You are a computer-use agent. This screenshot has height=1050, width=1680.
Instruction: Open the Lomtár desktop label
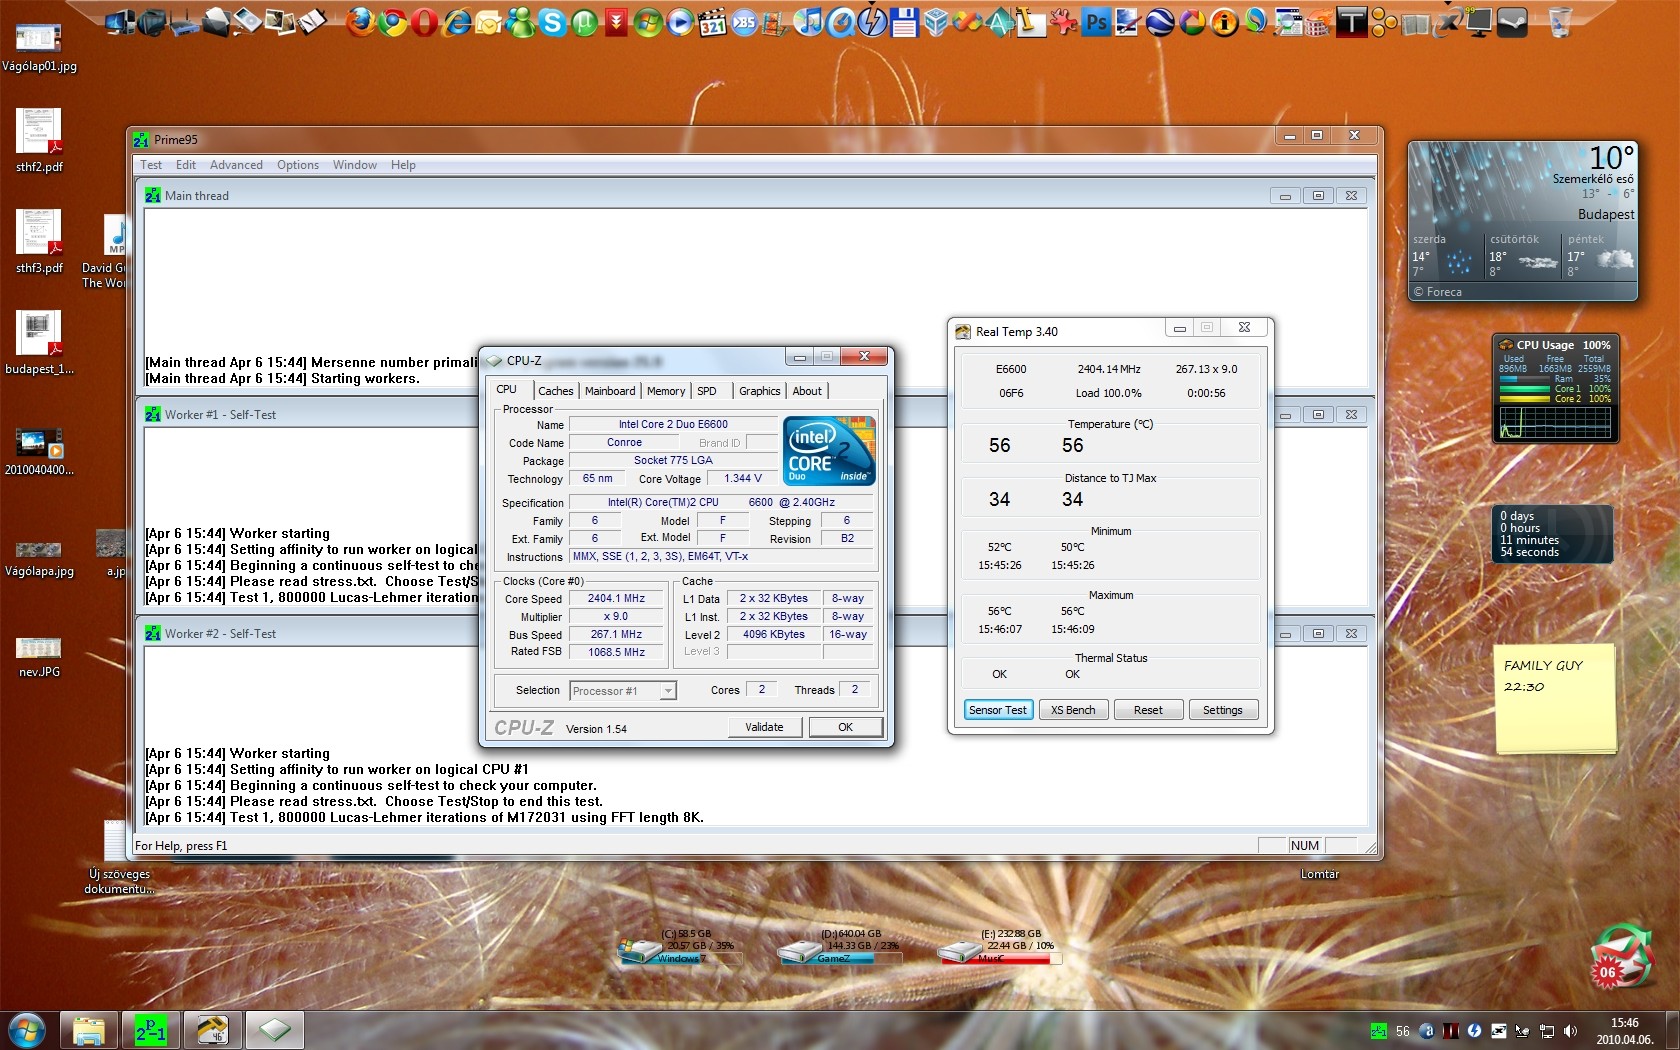[1319, 874]
